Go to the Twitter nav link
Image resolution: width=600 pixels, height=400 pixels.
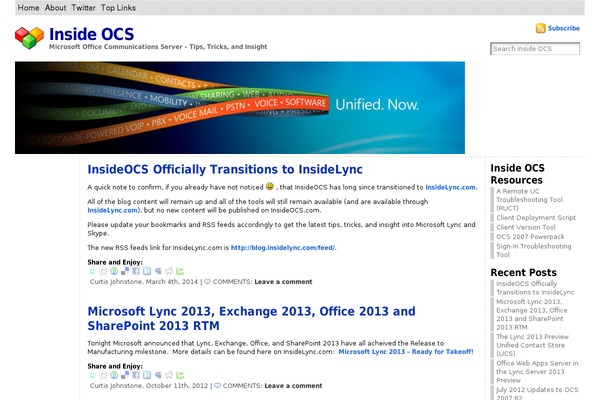click(83, 8)
